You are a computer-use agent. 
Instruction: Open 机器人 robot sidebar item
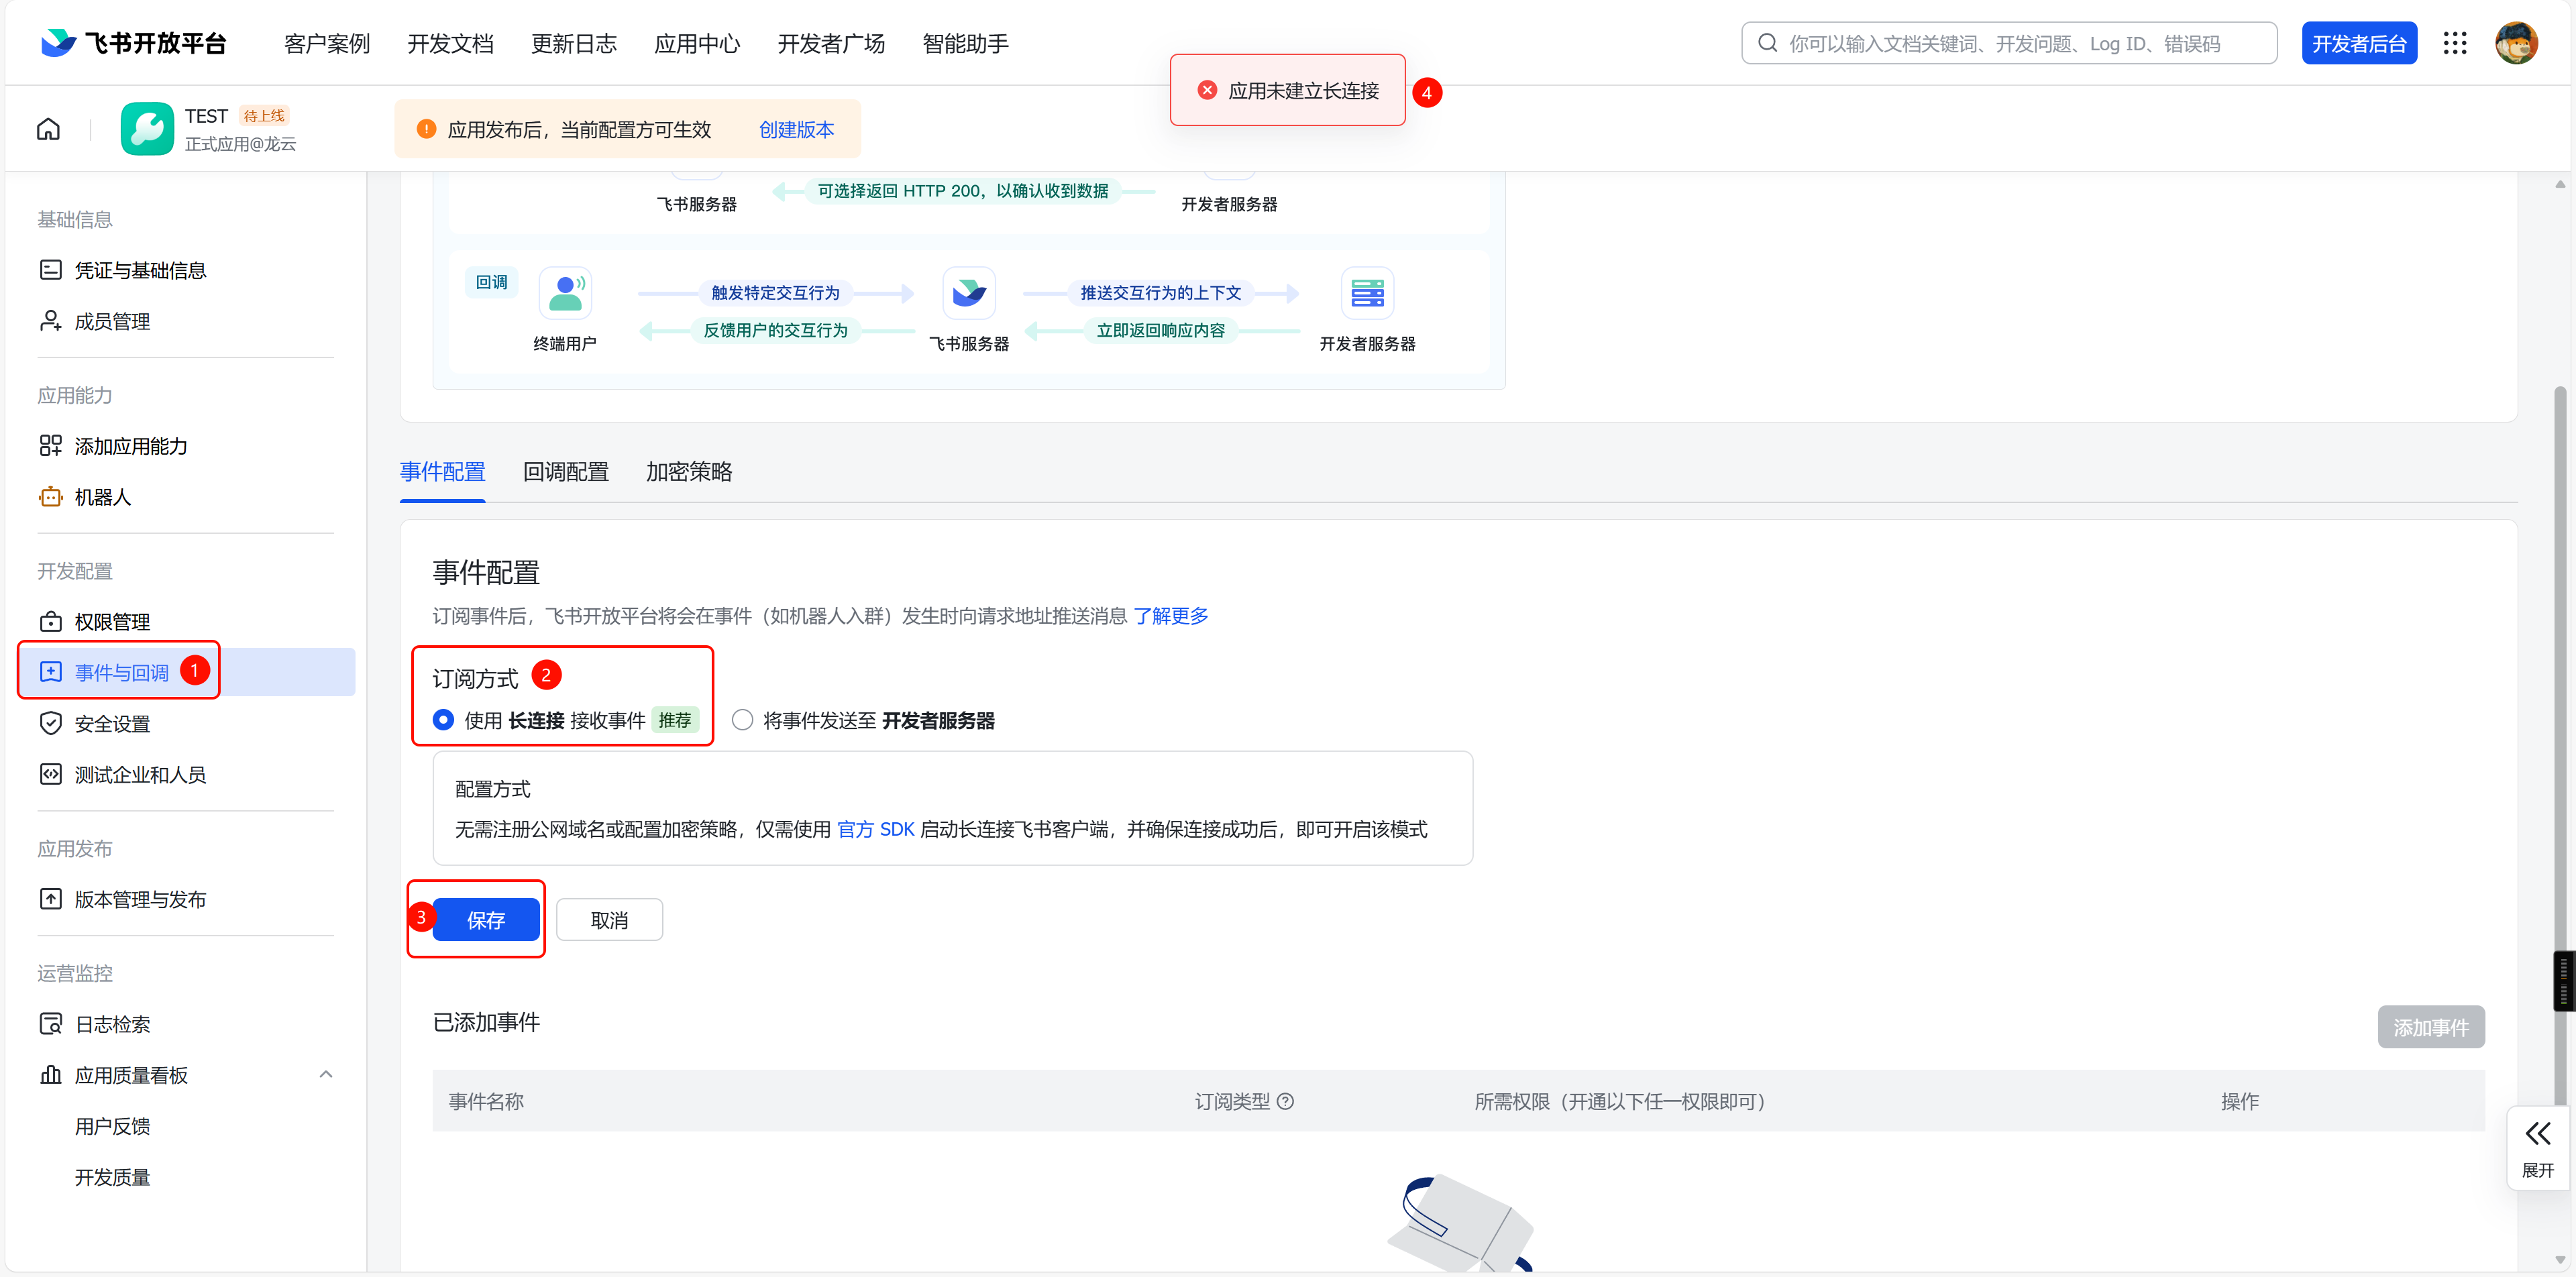click(x=102, y=497)
